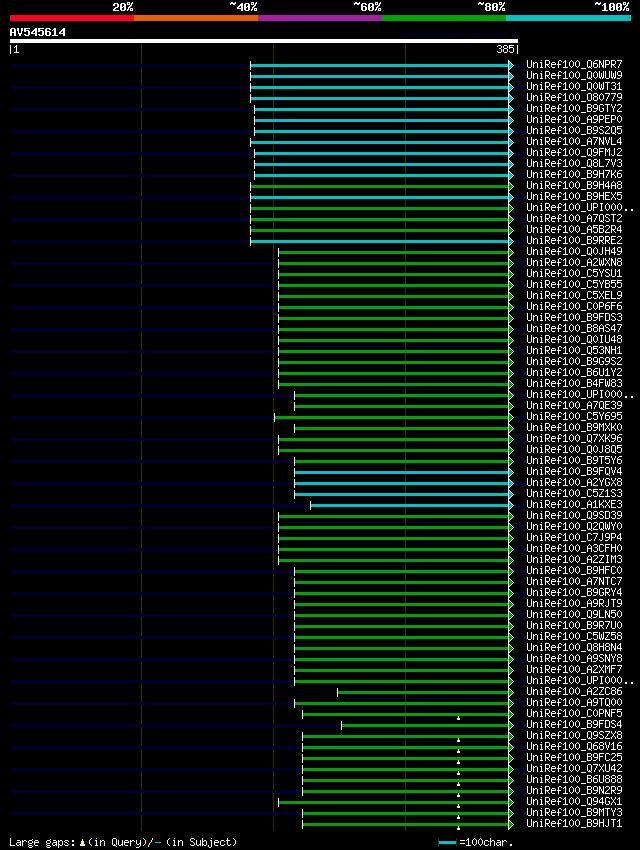Click the UniRef100_Q53NH1 entry
This screenshot has height=850, width=640.
click(574, 350)
